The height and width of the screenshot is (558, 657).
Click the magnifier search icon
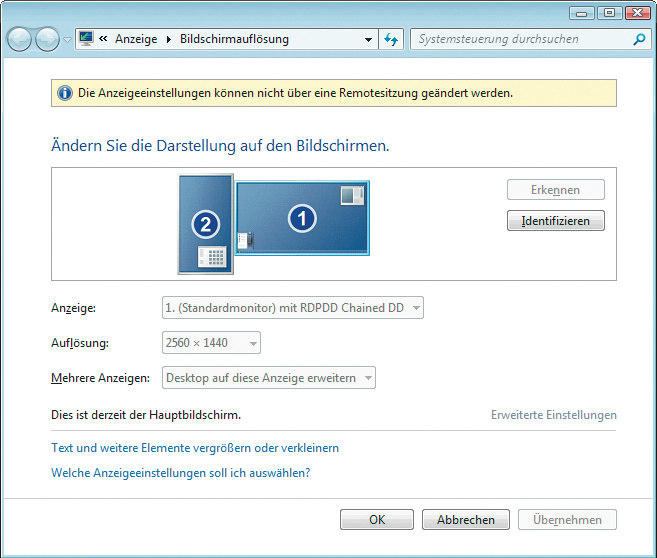639,39
